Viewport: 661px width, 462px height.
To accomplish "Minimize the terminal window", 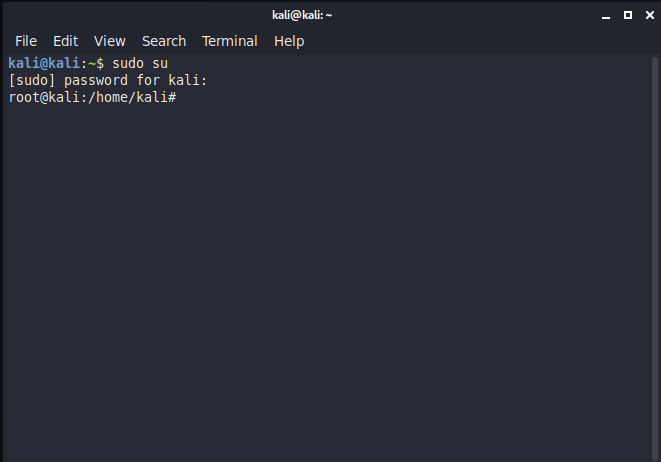I will pyautogui.click(x=606, y=16).
